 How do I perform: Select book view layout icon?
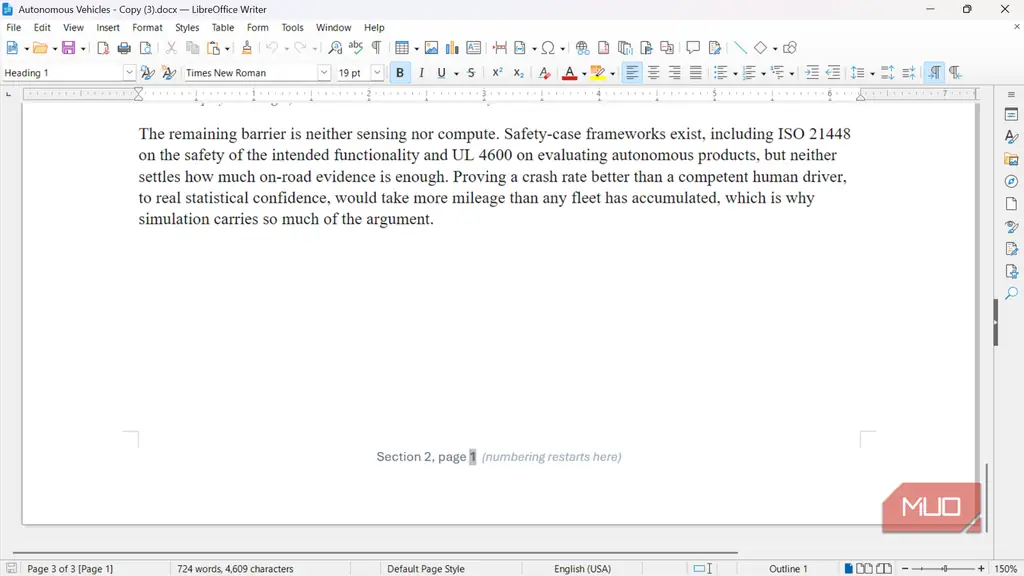(x=884, y=569)
